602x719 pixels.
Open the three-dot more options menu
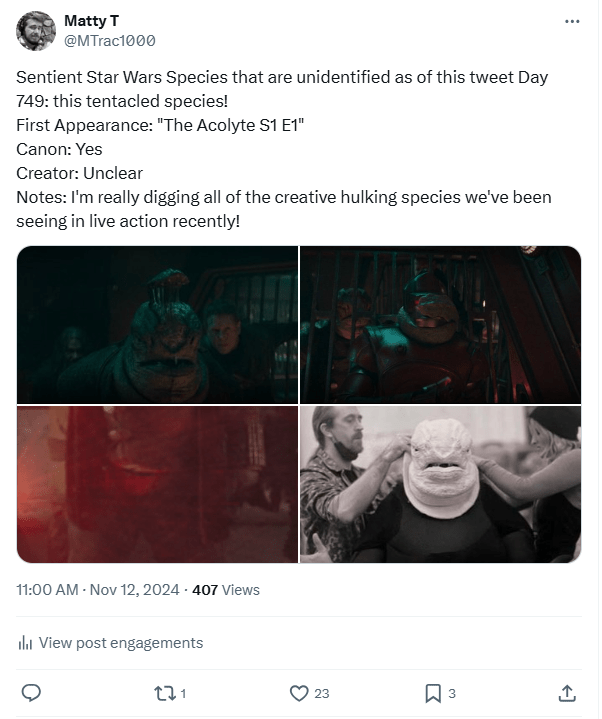point(572,21)
